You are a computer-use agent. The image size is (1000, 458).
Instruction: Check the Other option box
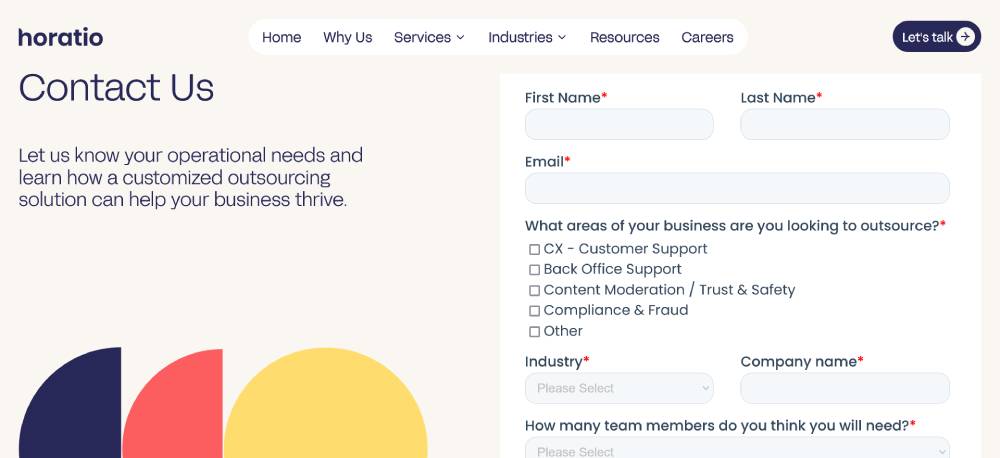534,332
